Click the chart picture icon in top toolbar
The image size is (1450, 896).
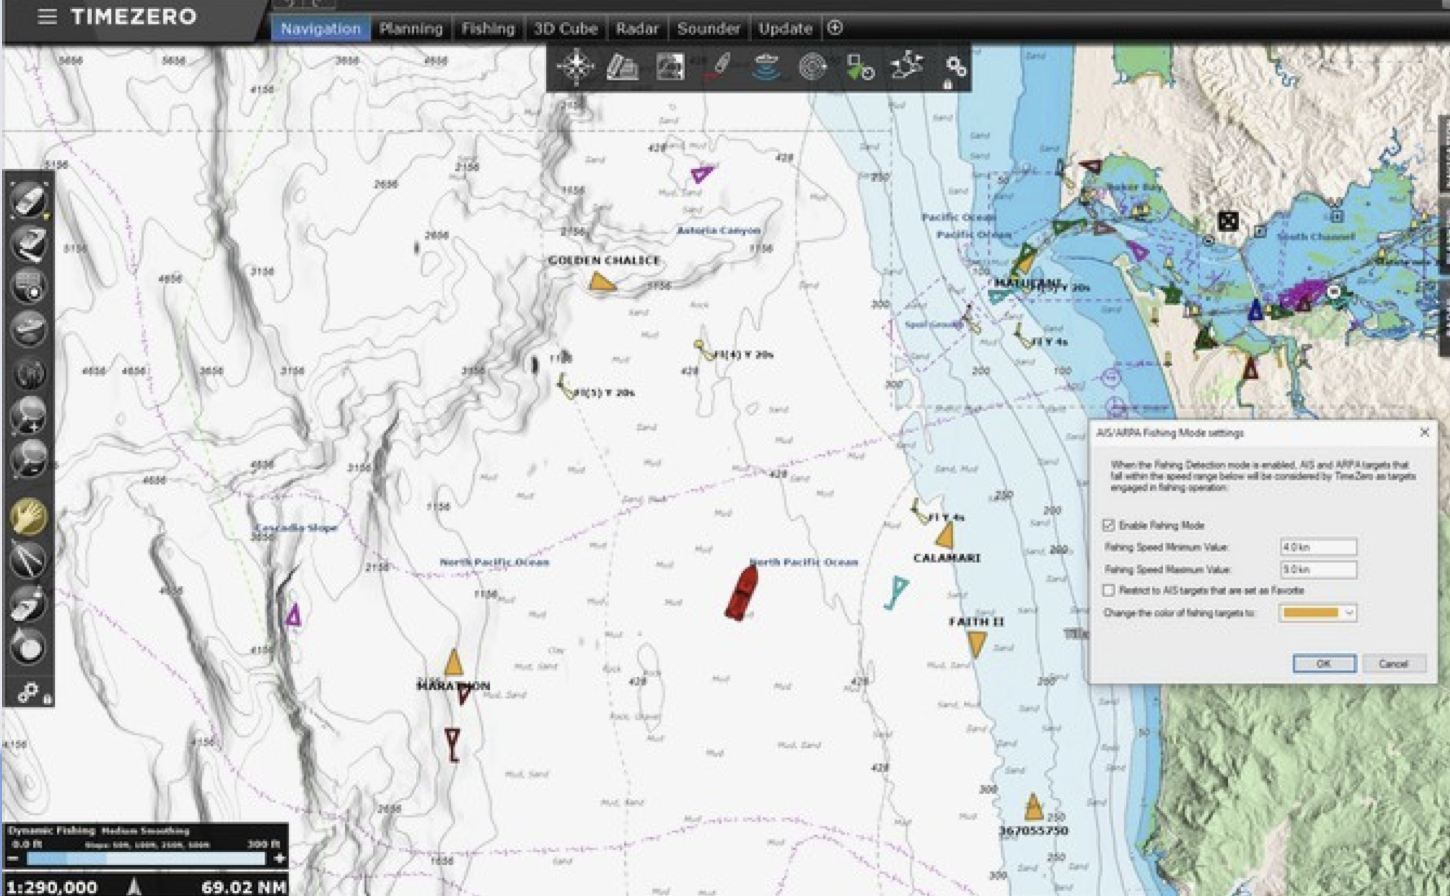pos(670,67)
